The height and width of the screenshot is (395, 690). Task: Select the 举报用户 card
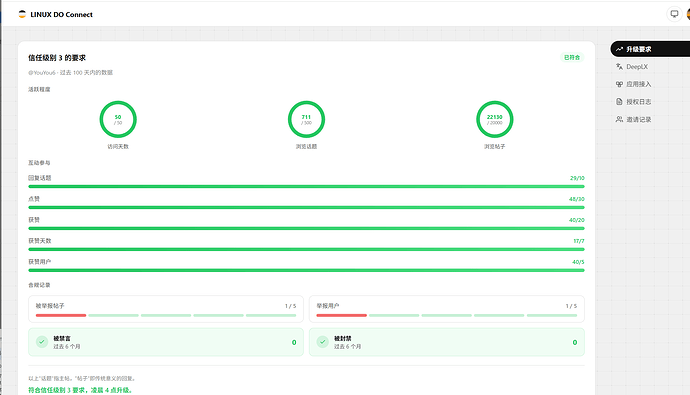click(447, 309)
